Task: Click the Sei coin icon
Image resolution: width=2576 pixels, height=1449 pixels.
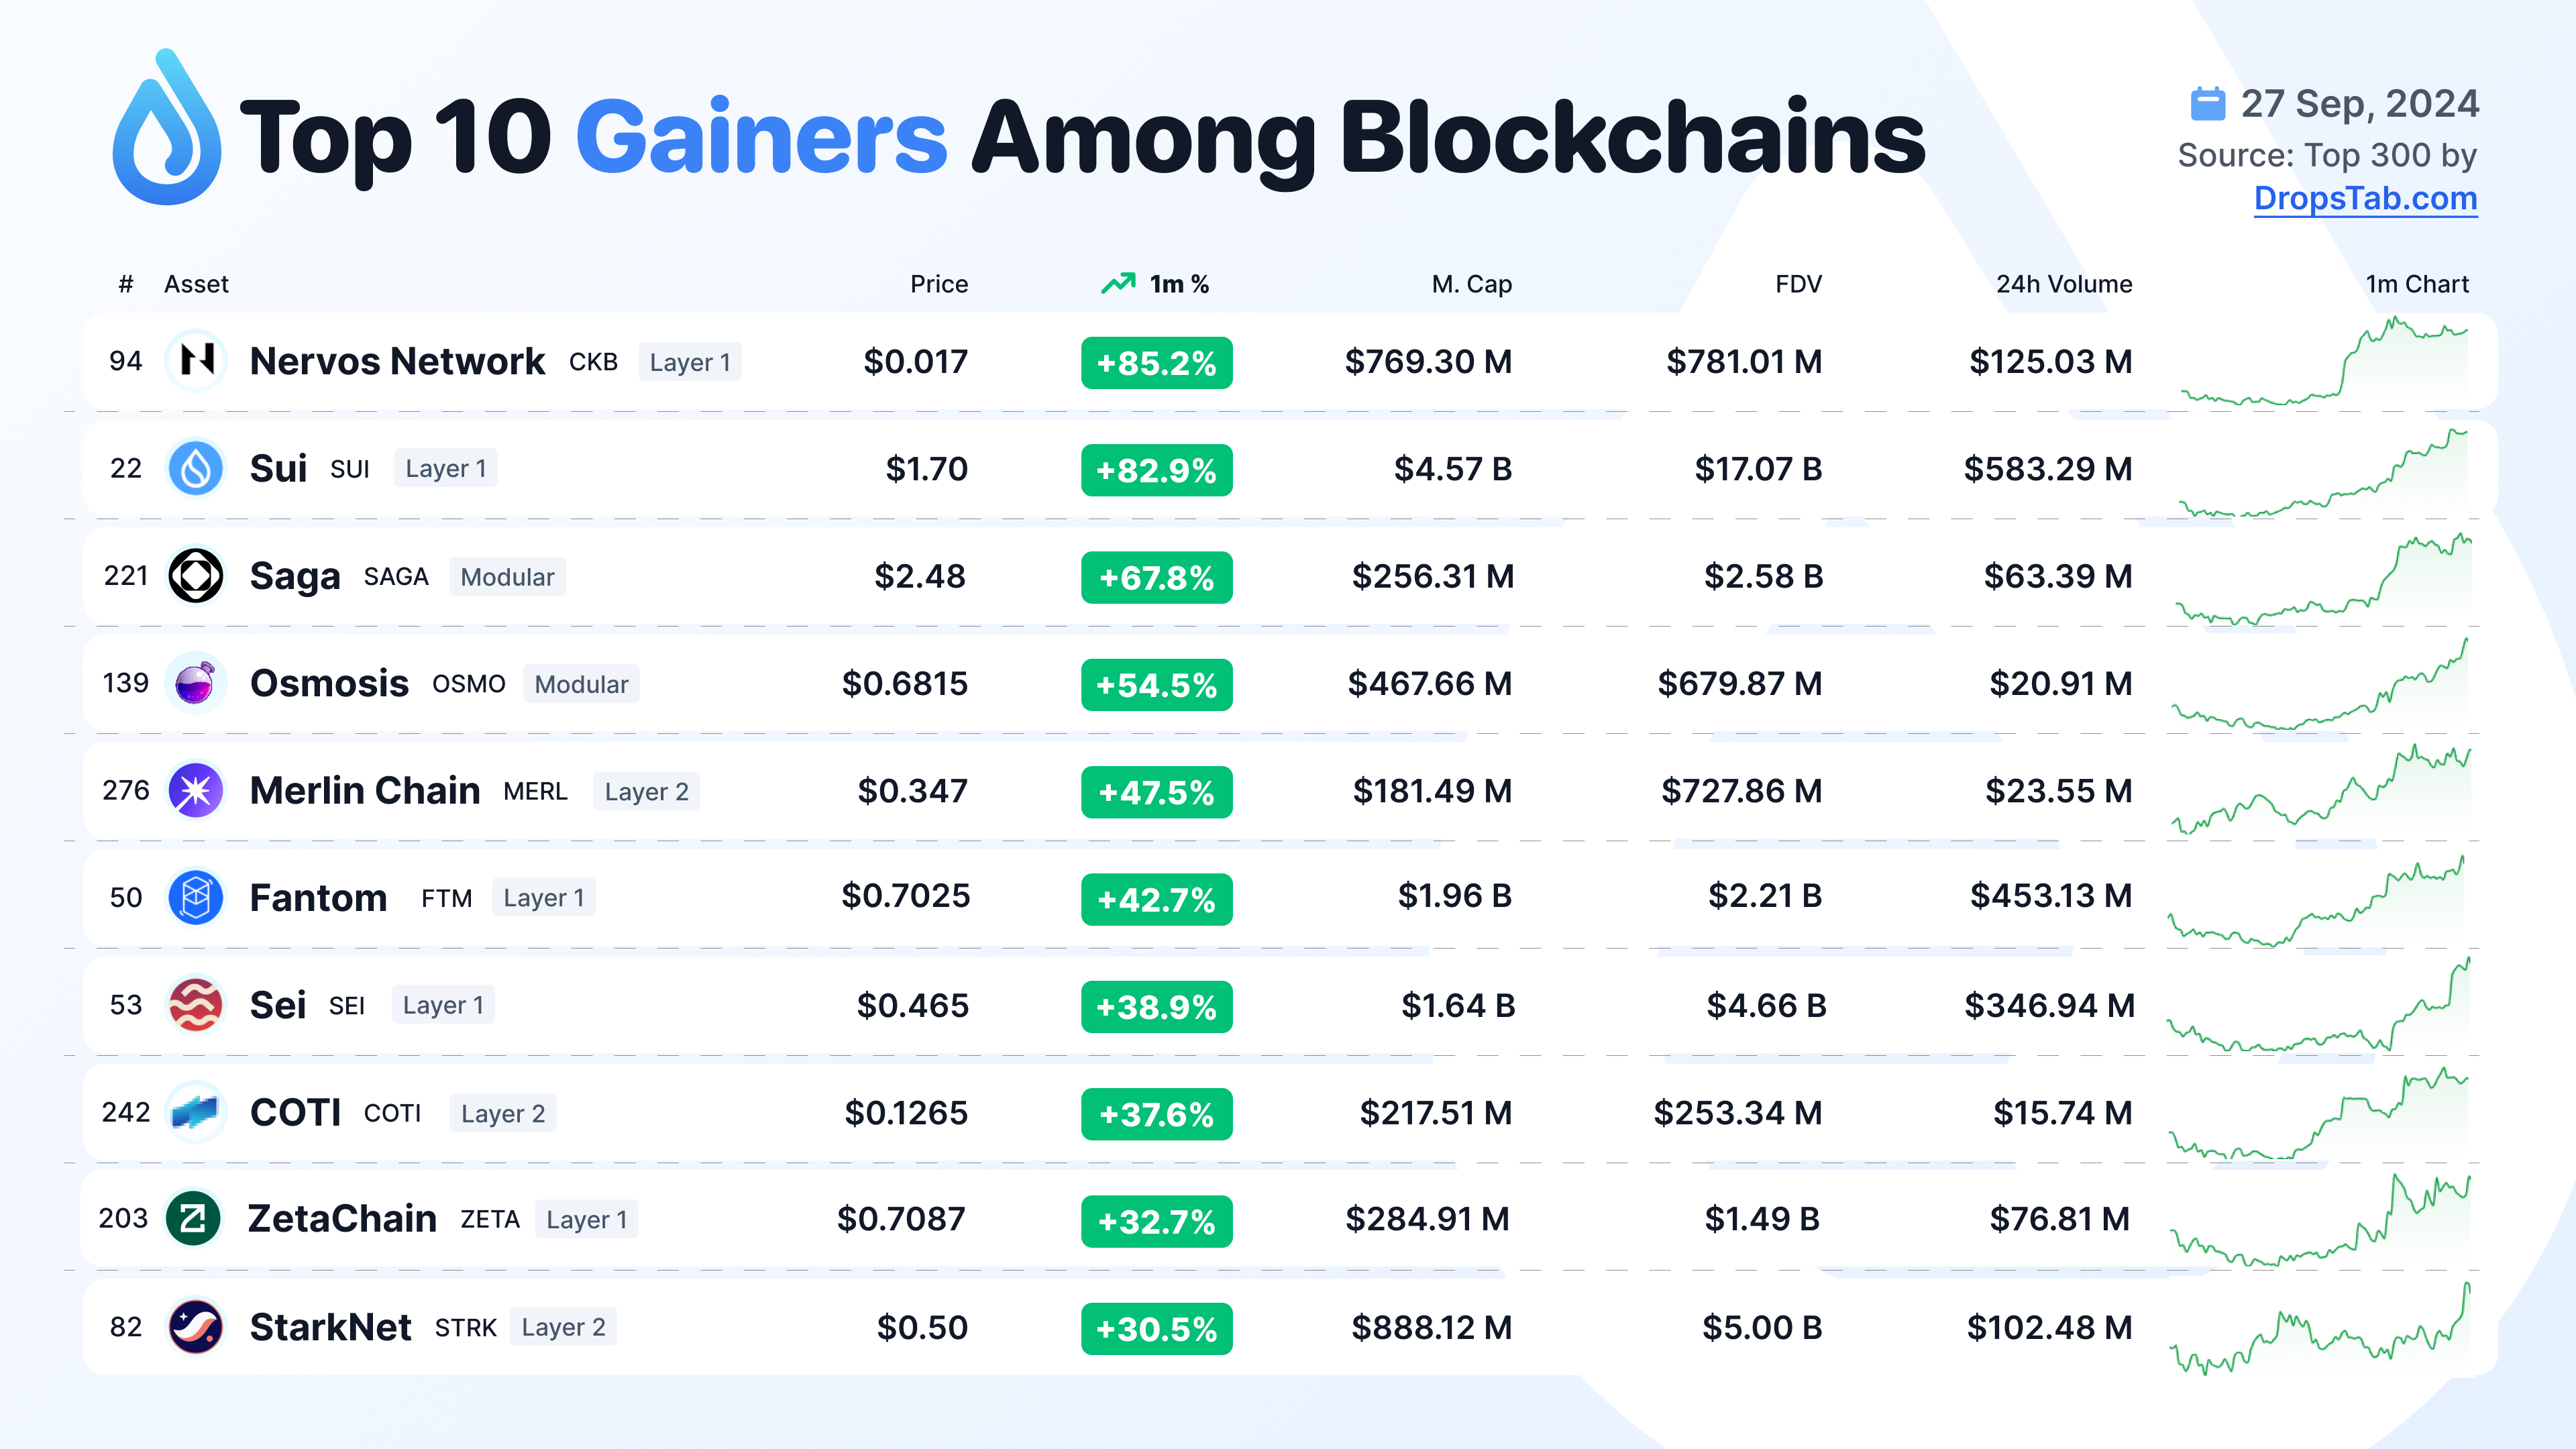Action: [196, 1005]
